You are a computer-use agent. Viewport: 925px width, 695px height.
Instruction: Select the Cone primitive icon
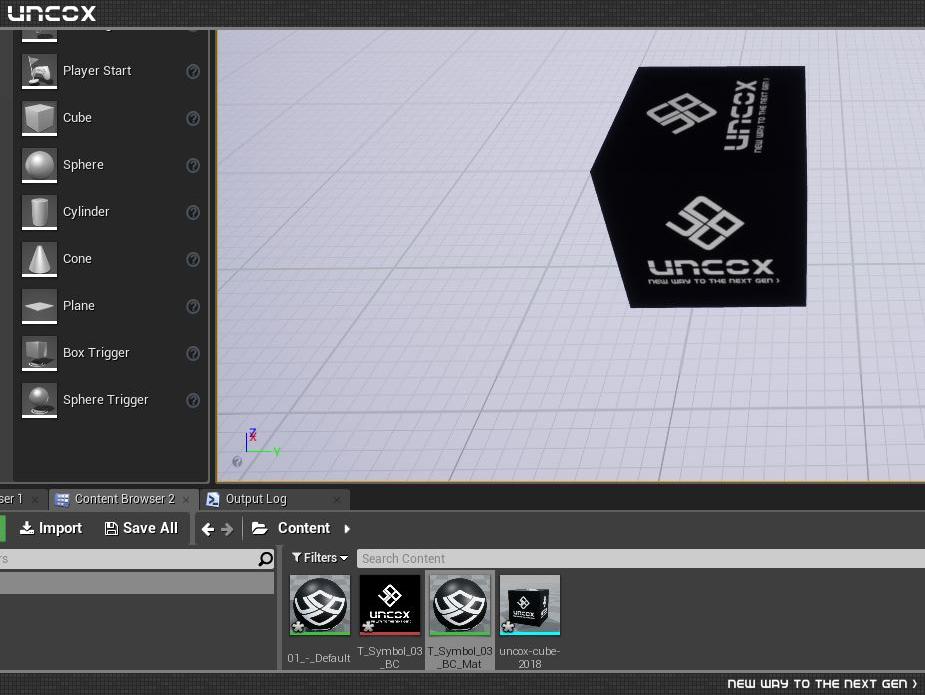39,259
